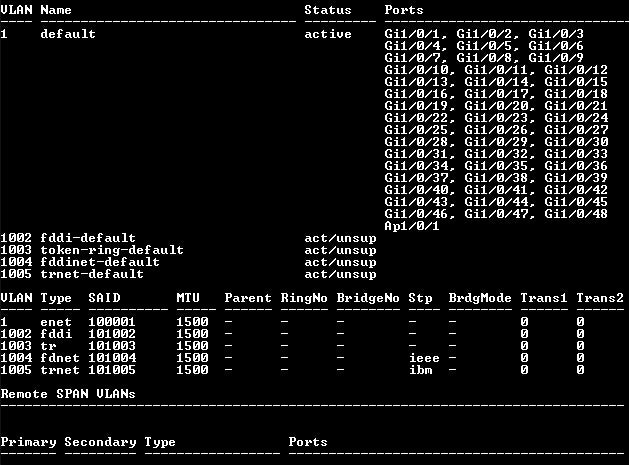629x465 pixels.
Task: Click 'act/unsup' status of fddi-default row
Action: coord(340,239)
